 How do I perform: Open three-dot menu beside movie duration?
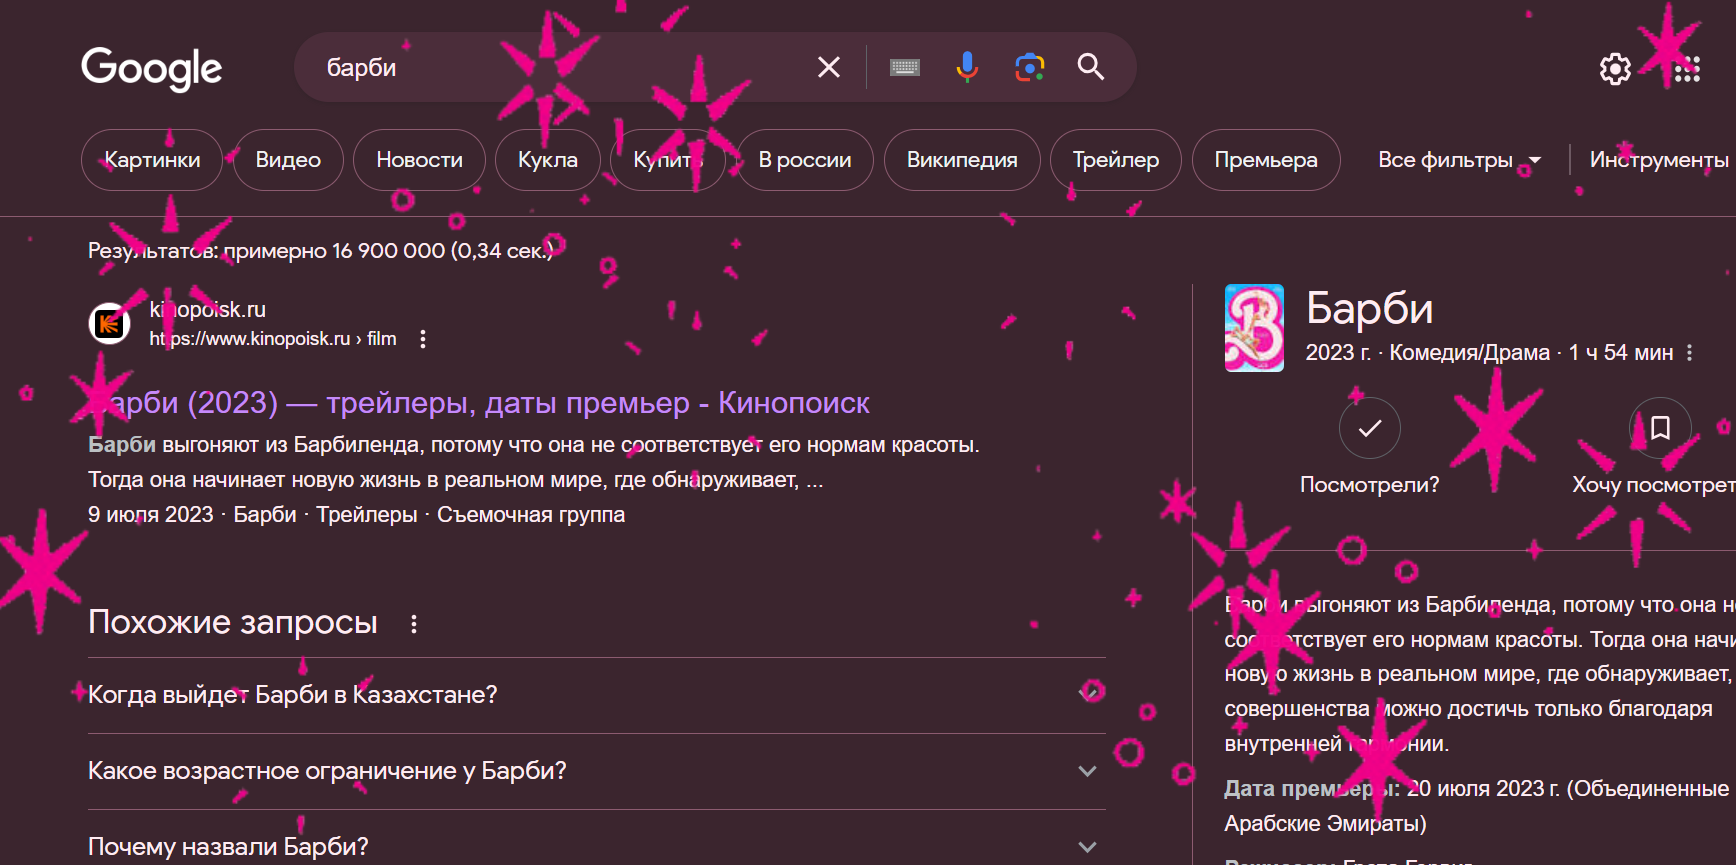coord(1690,353)
